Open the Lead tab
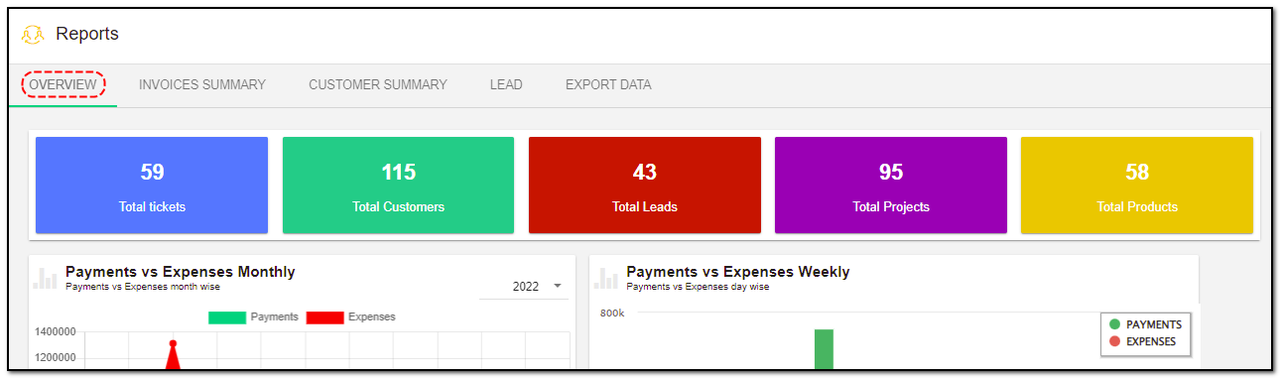 pos(506,85)
